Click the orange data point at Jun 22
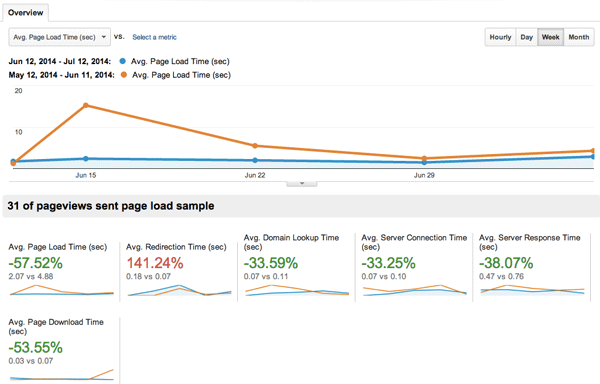The height and width of the screenshot is (384, 600). [x=255, y=146]
